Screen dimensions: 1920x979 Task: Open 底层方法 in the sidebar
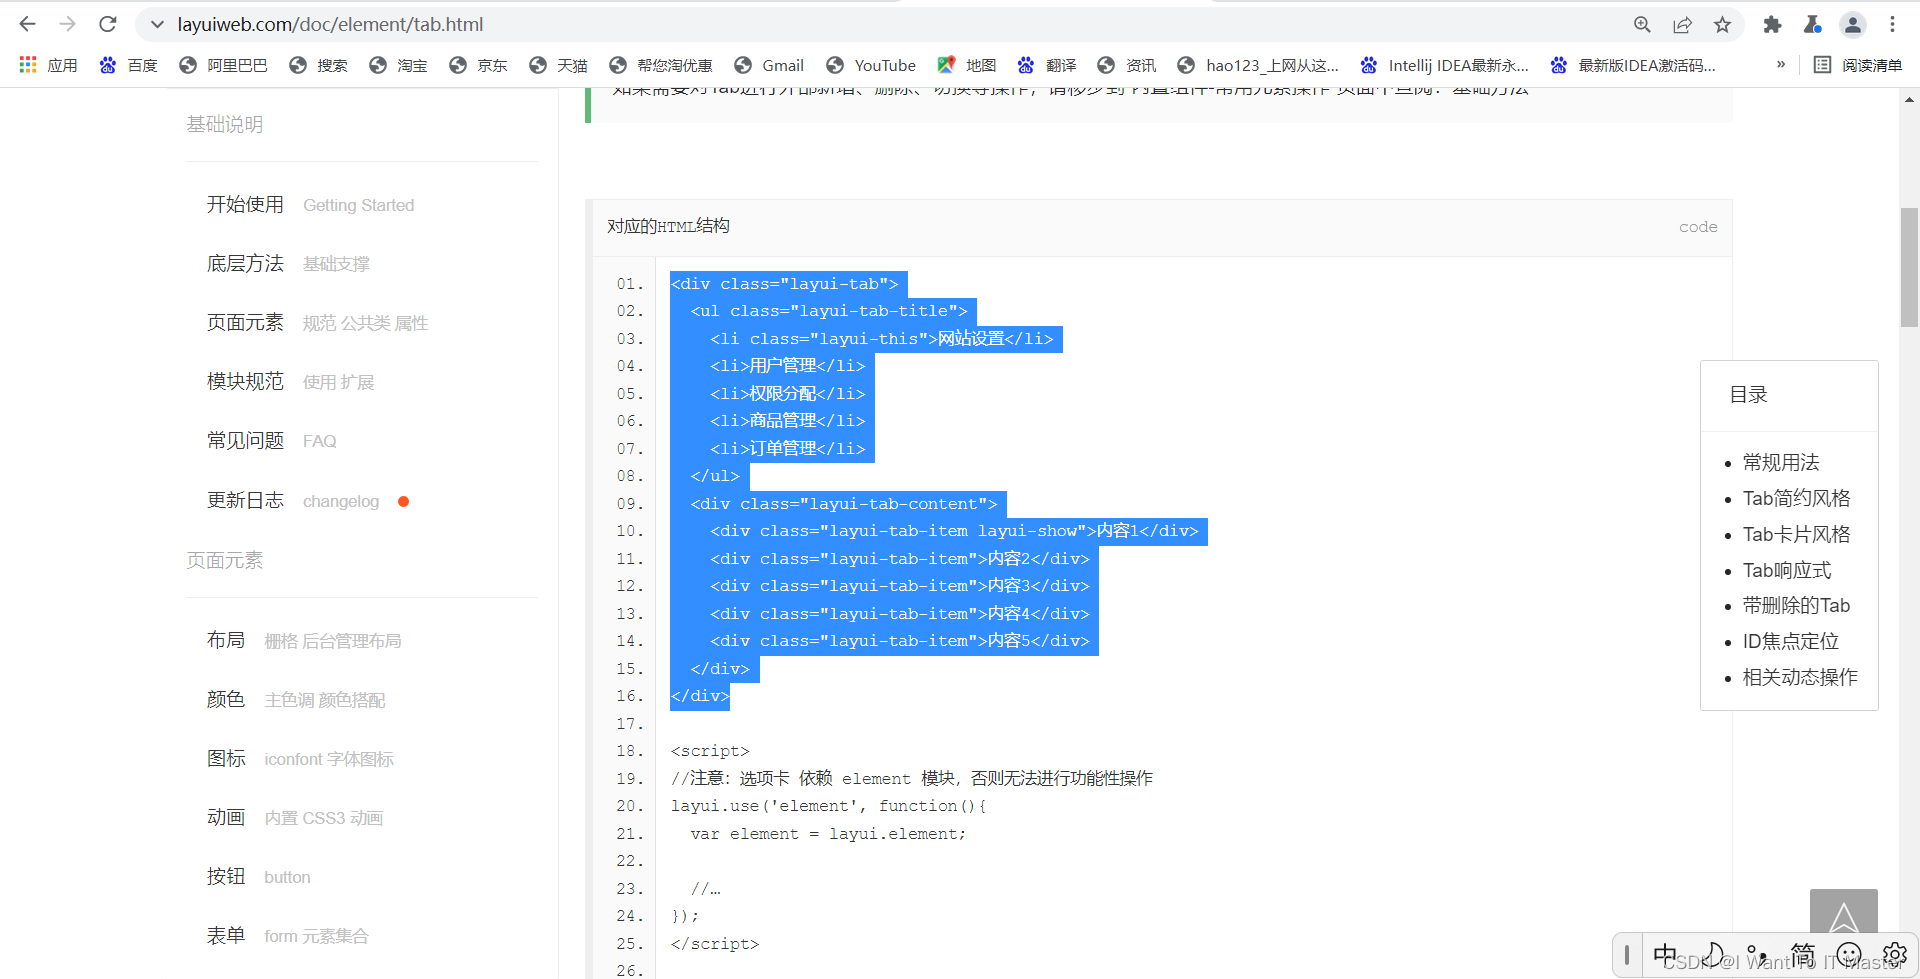[288, 264]
